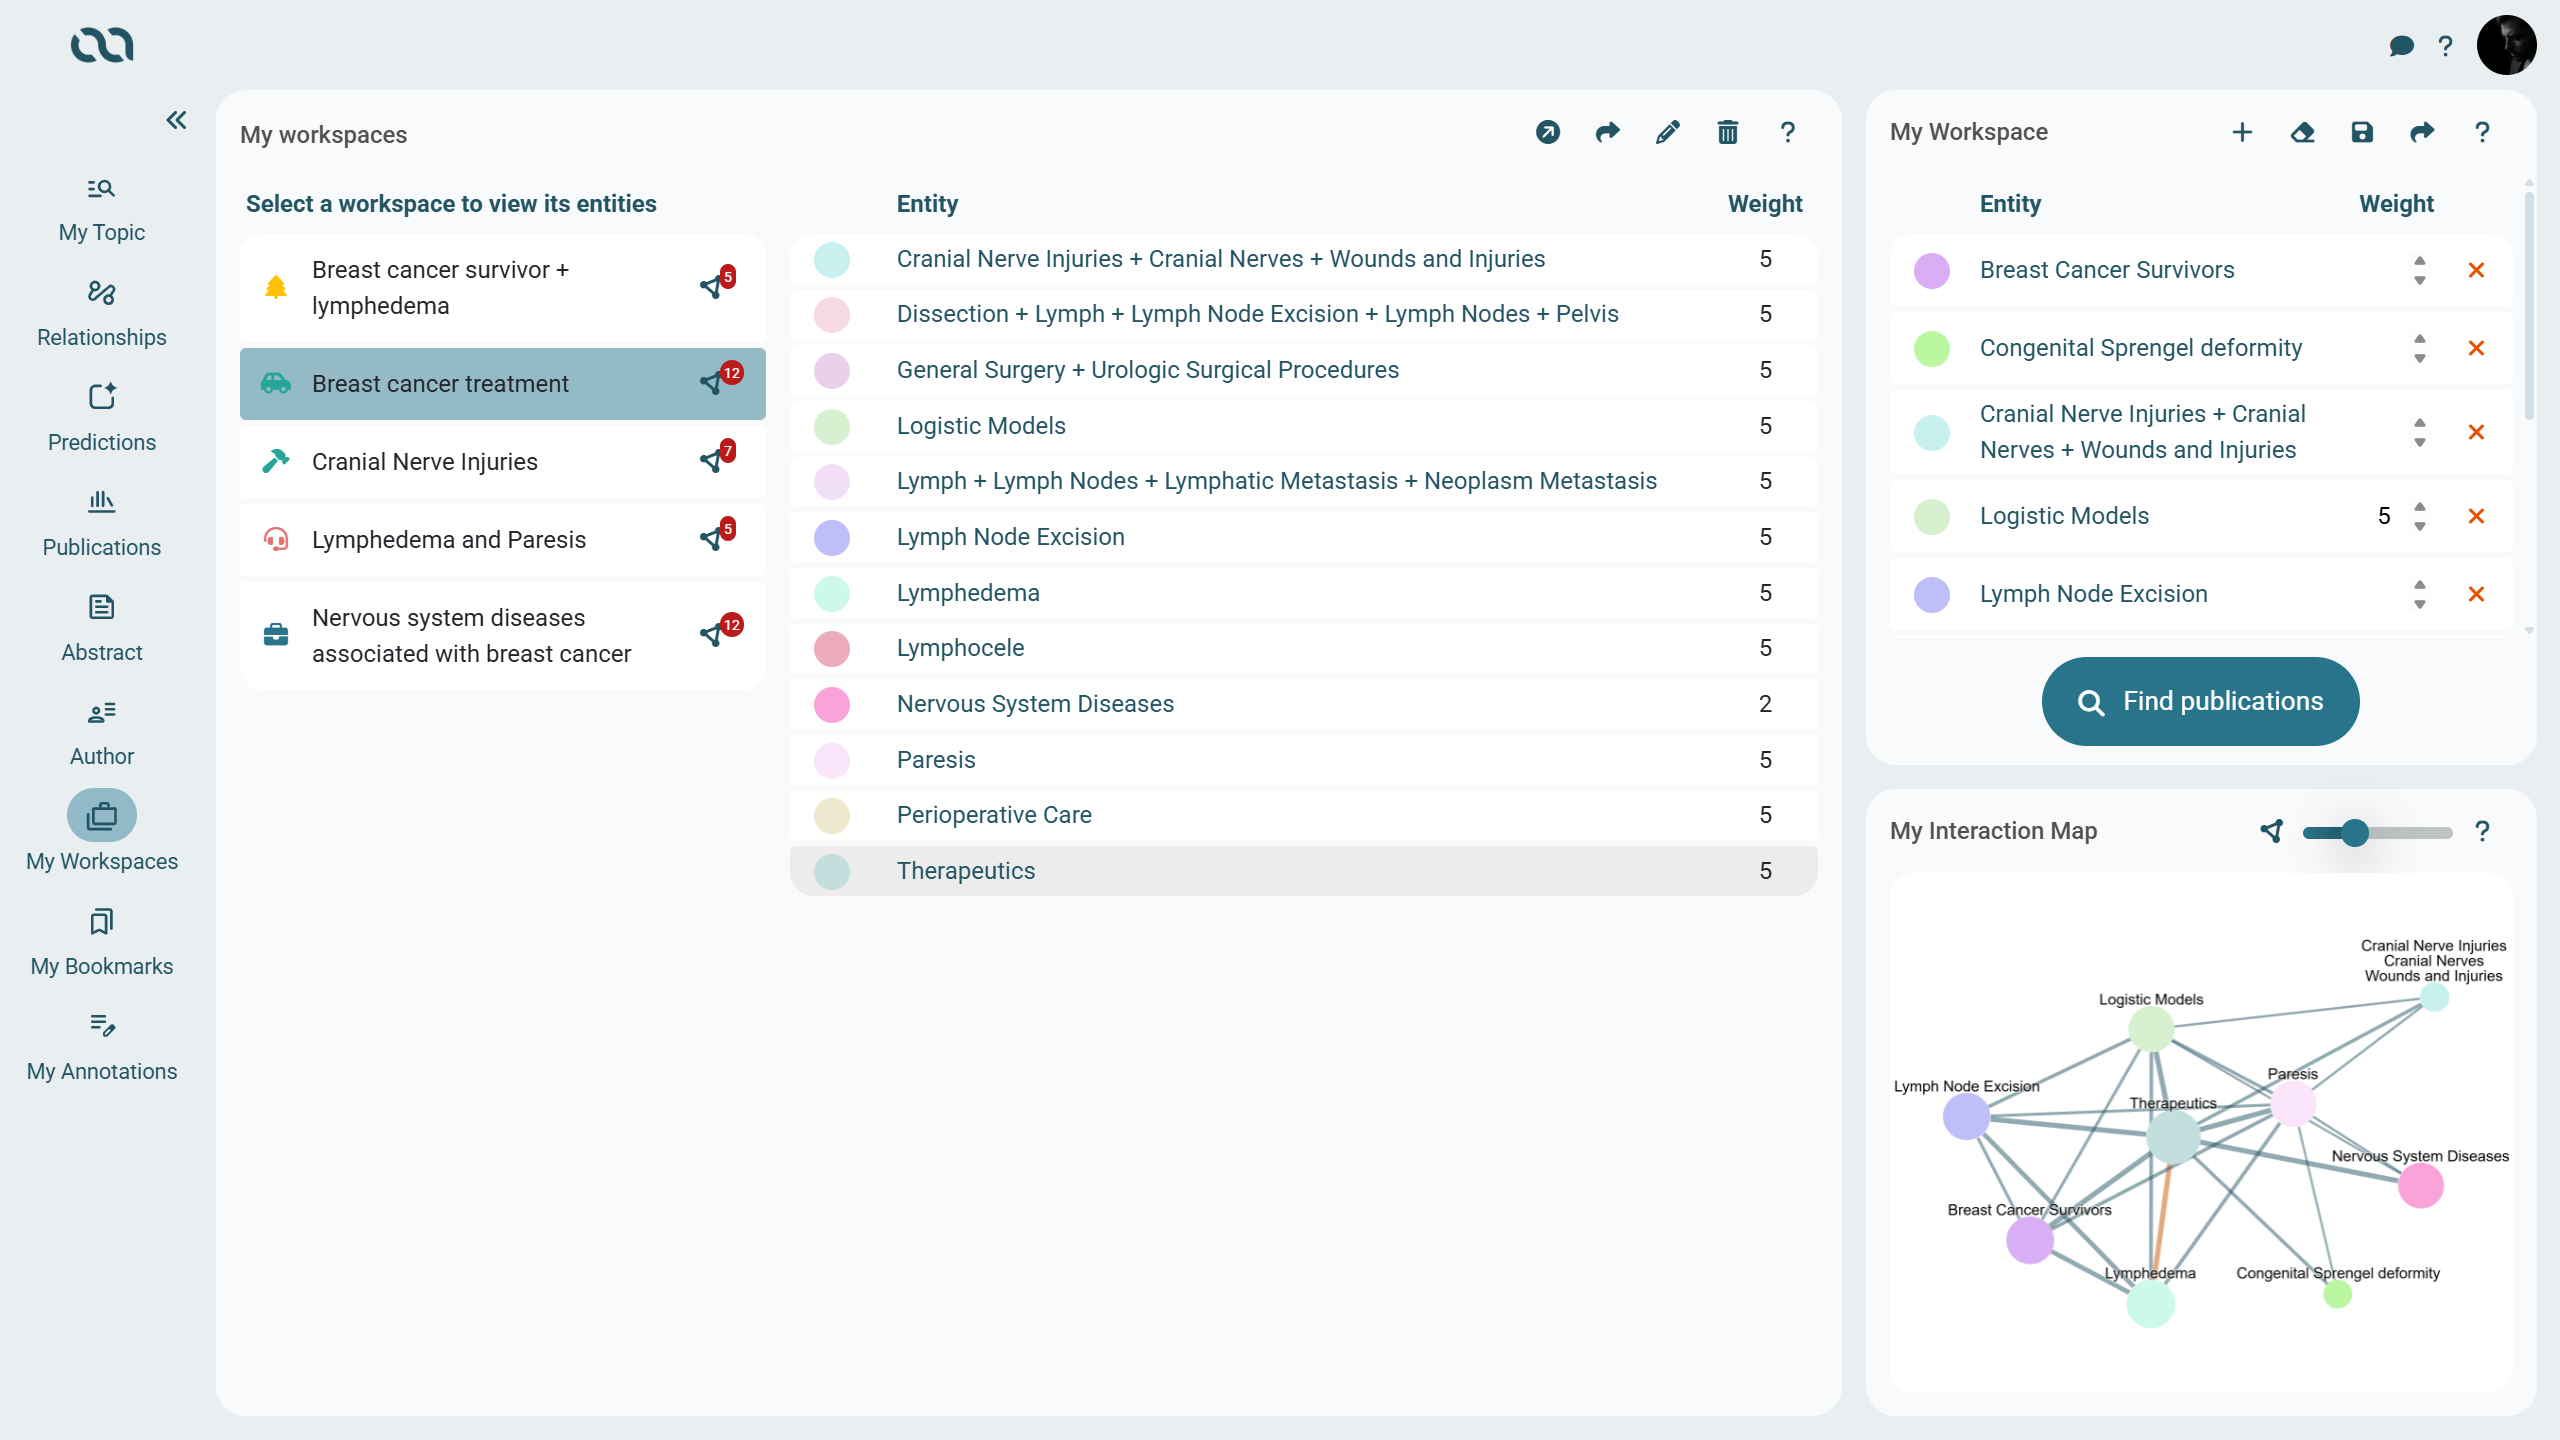The width and height of the screenshot is (2560, 1440).
Task: Adjust the Interaction Map slider handle
Action: tap(2355, 832)
